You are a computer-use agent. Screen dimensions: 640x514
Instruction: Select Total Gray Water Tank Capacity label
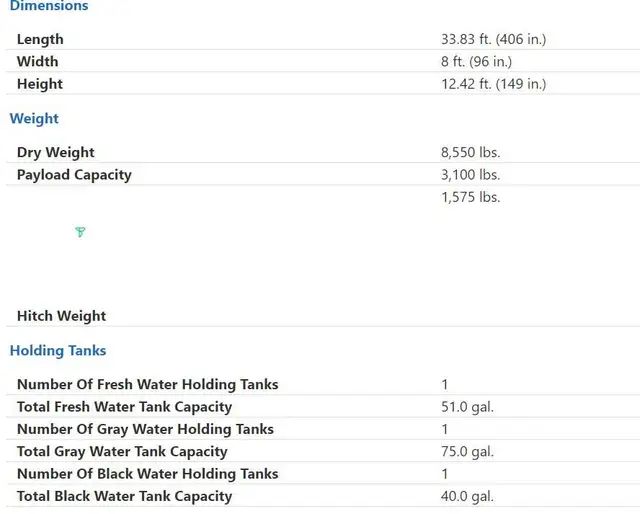click(122, 452)
